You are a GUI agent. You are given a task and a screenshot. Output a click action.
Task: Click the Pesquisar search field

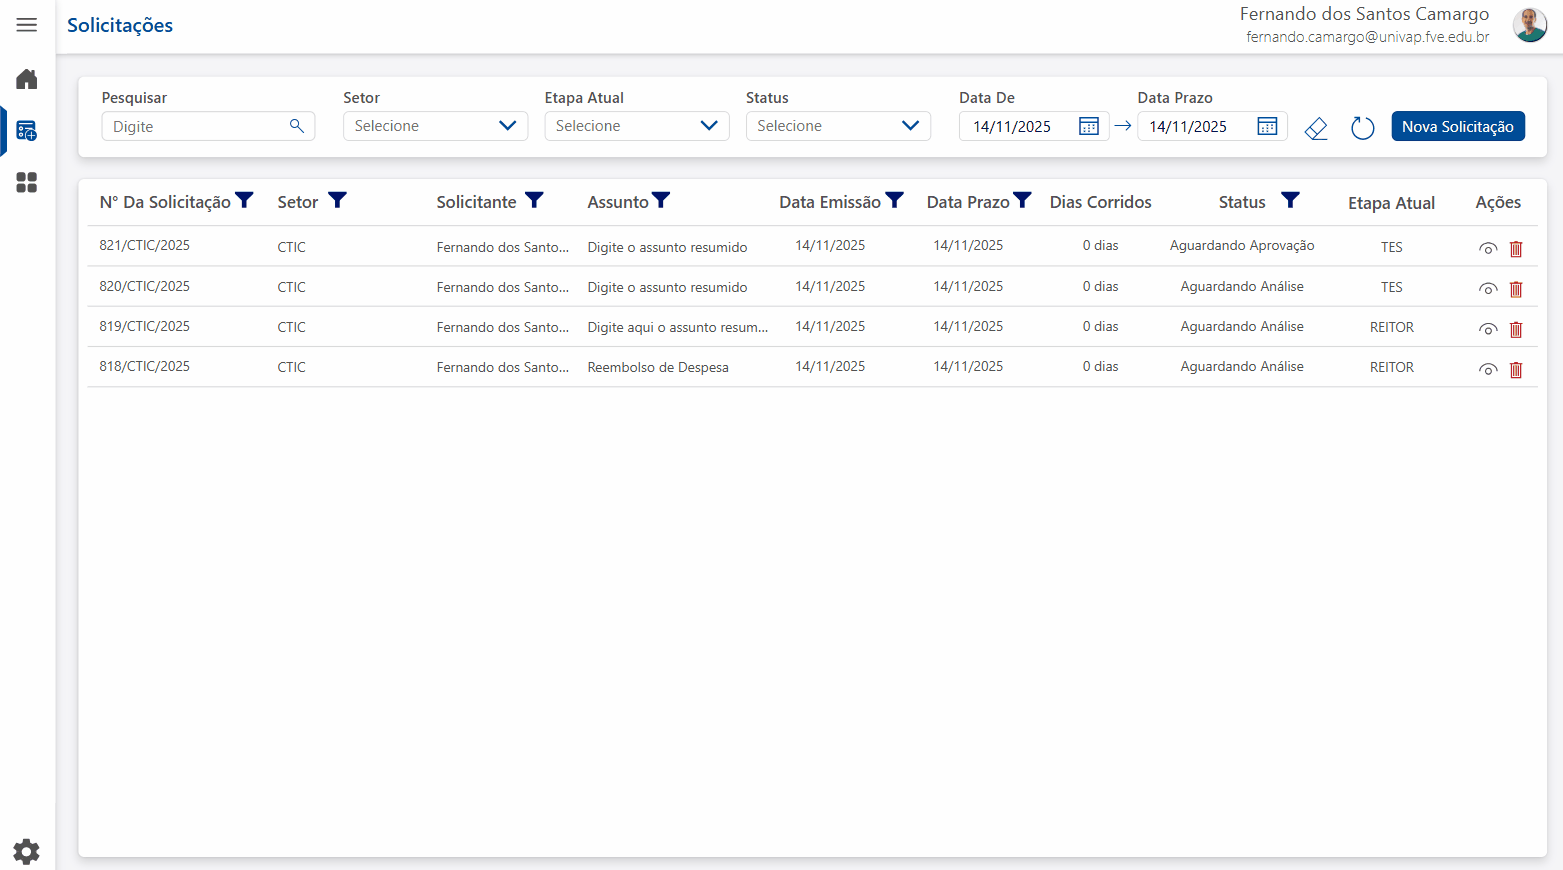click(x=197, y=126)
